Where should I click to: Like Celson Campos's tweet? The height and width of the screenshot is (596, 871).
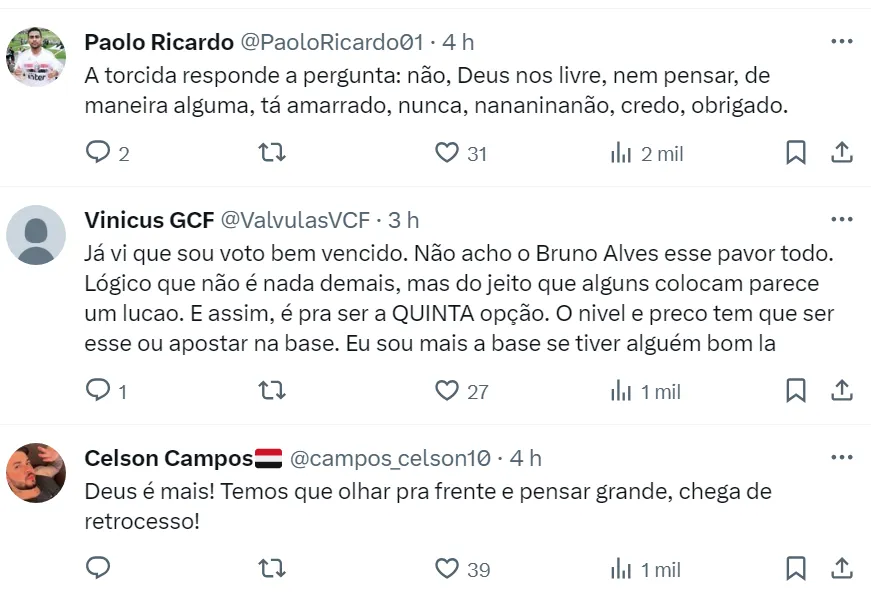446,569
